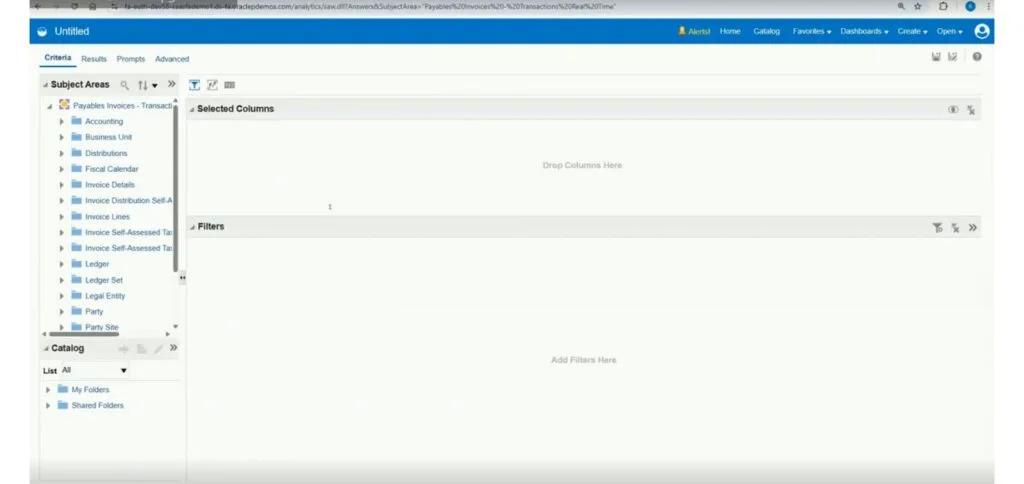Click the create filter icon in Filters header
Screen dimensions: 1024x484
(x=937, y=227)
